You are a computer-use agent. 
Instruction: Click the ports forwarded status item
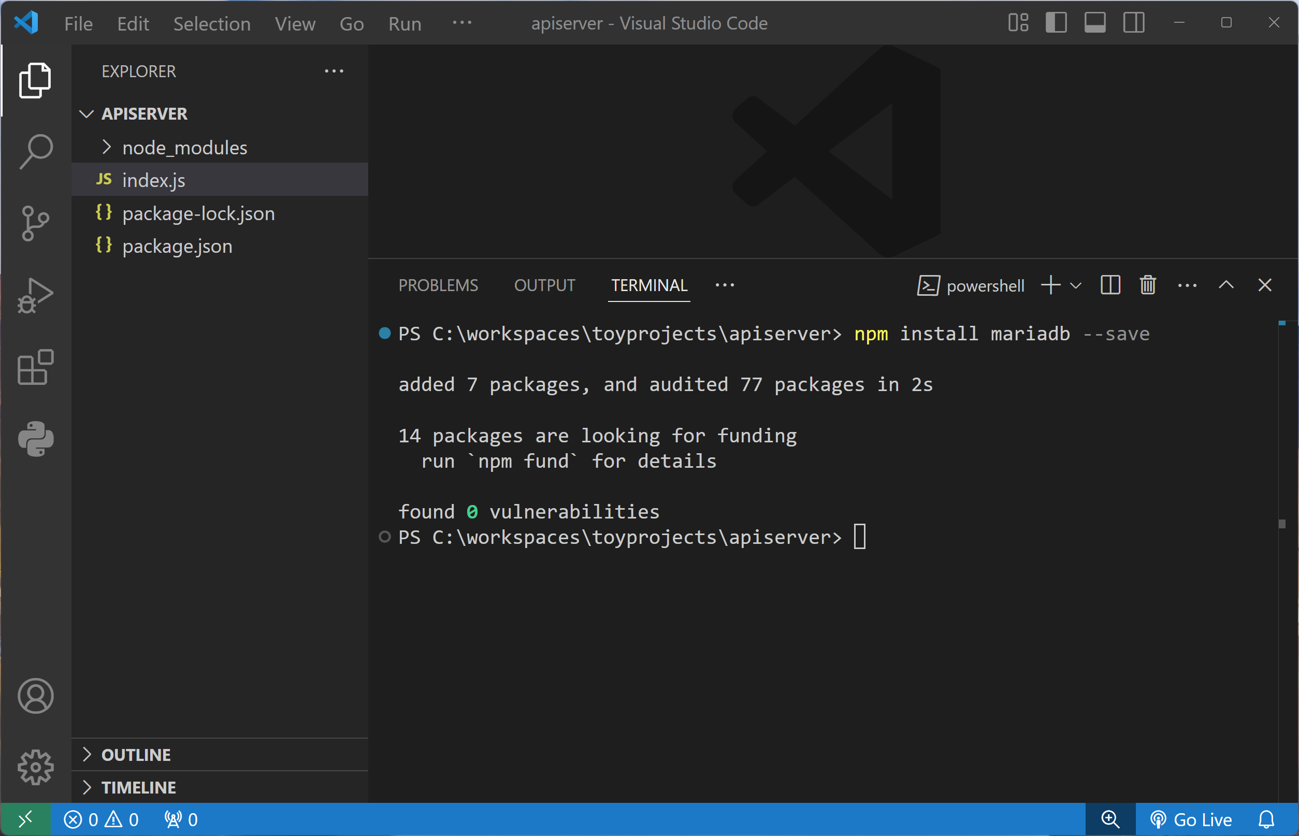click(x=181, y=819)
